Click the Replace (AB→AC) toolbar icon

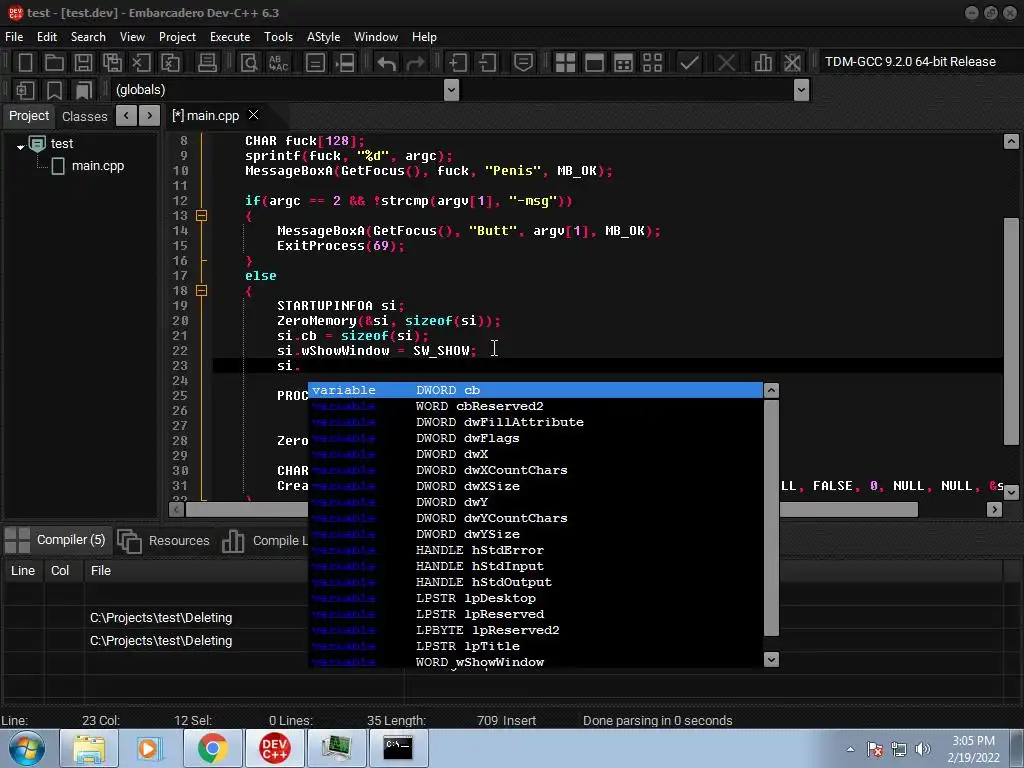[278, 62]
